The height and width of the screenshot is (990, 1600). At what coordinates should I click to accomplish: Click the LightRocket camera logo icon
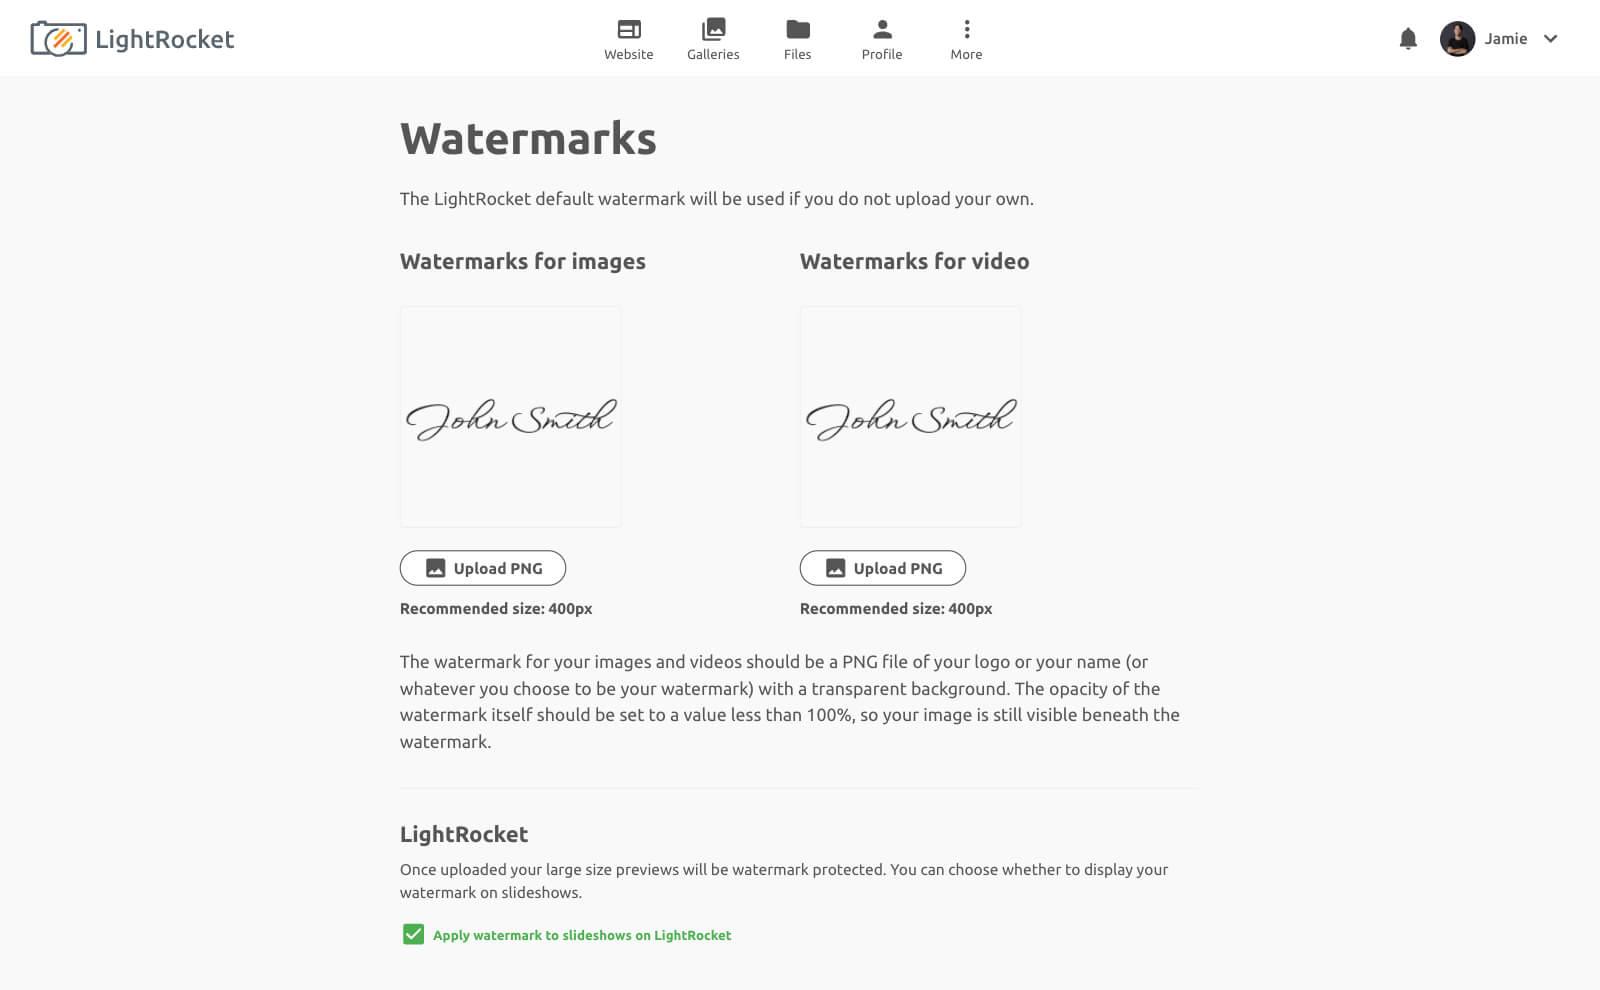(58, 39)
